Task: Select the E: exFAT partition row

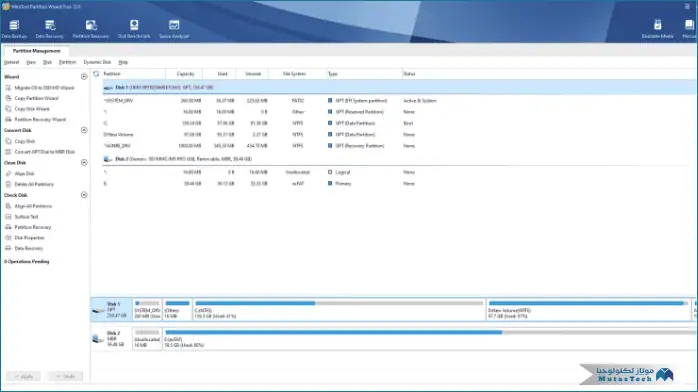Action: (399, 183)
